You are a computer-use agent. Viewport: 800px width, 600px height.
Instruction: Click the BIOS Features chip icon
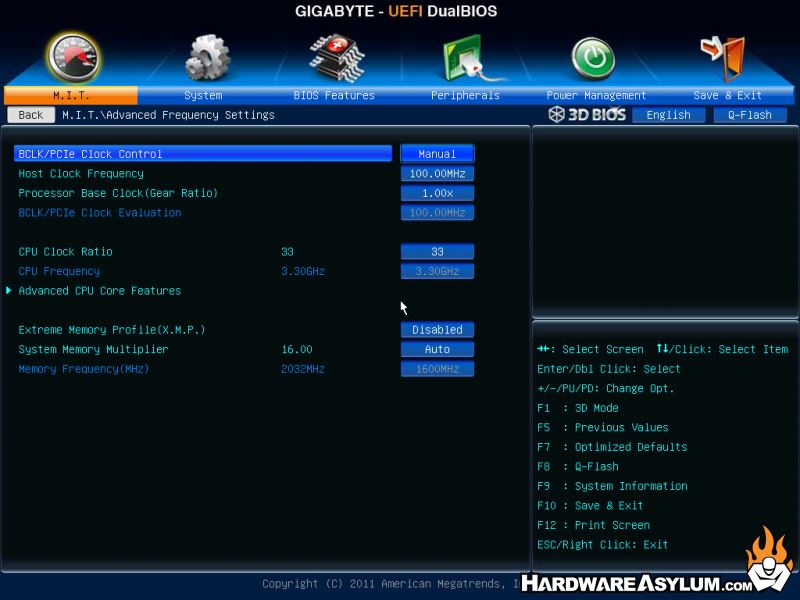tap(337, 58)
